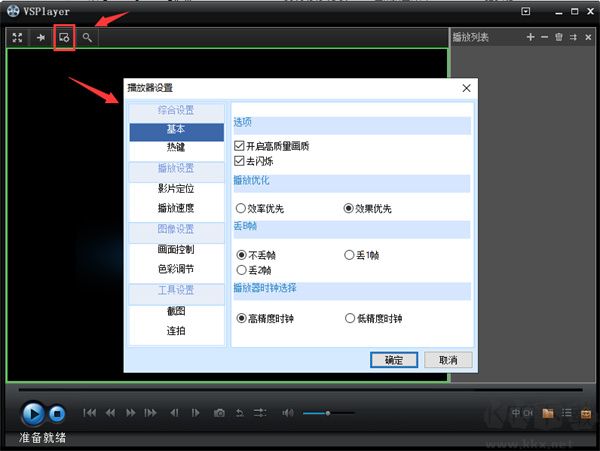Click the plus icon to add to playlist
Viewport: 600px width, 451px height.
[x=531, y=37]
